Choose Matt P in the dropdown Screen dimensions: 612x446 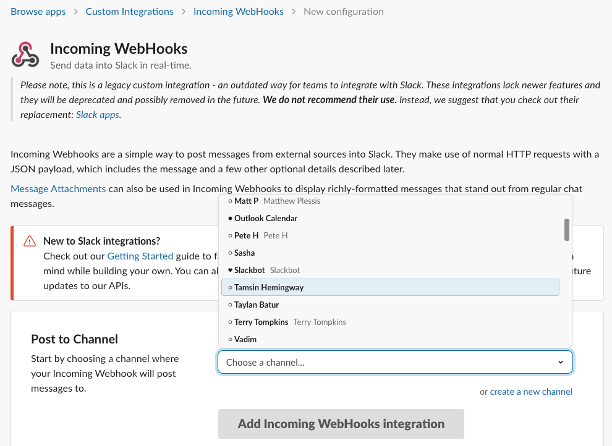(390, 201)
